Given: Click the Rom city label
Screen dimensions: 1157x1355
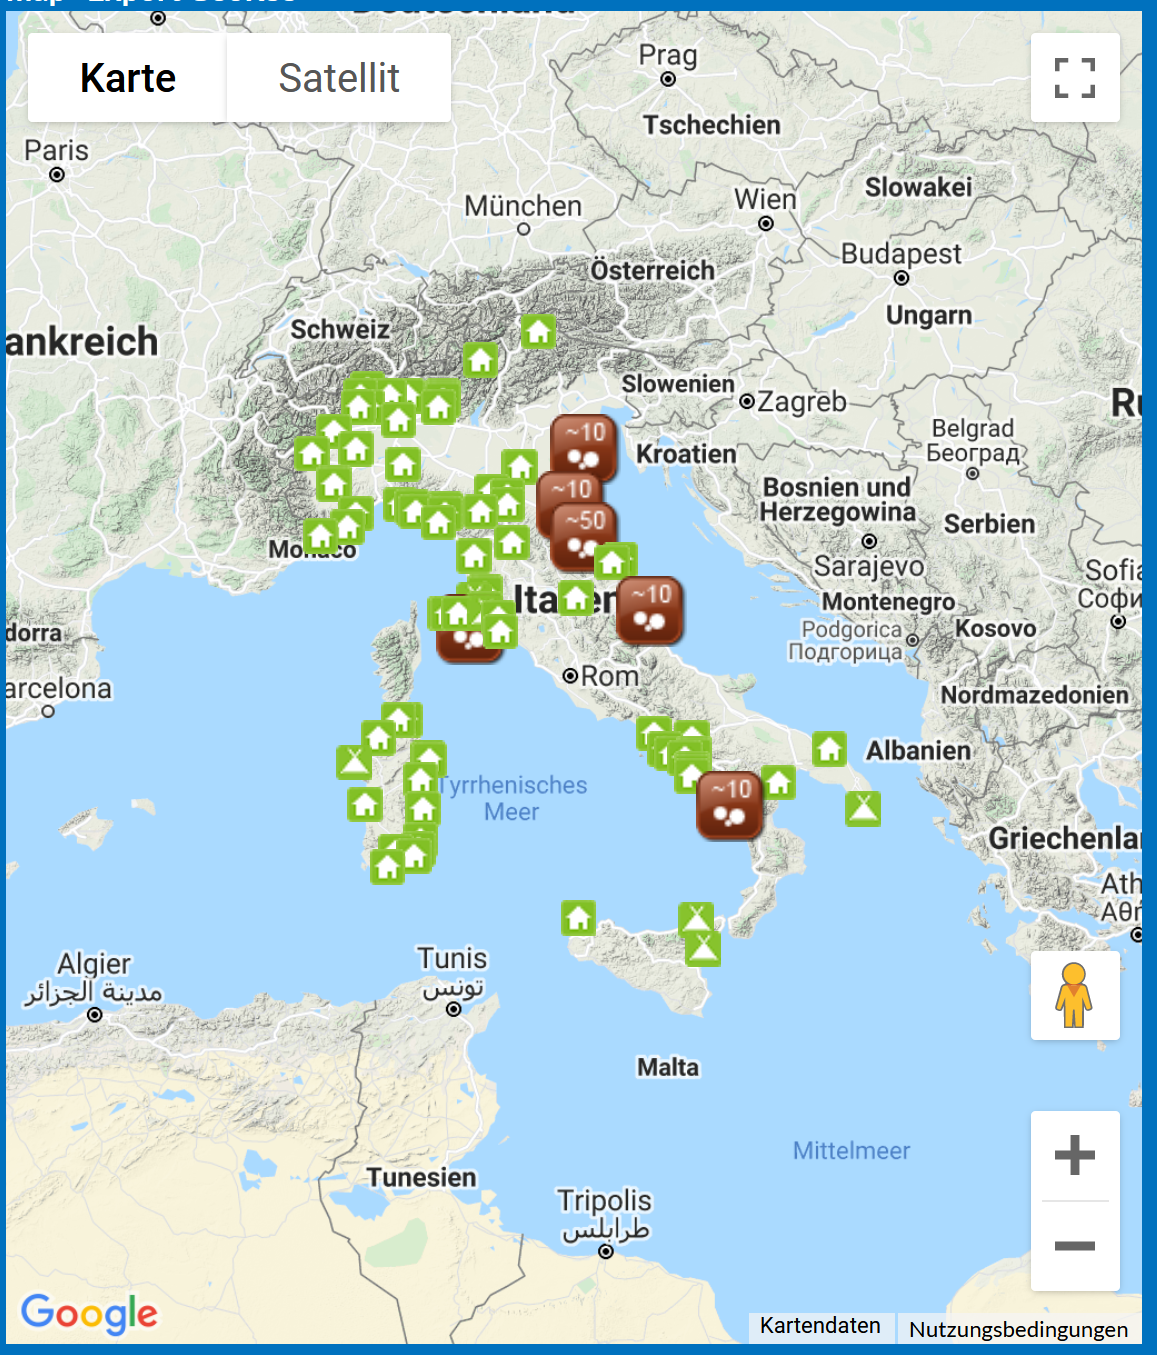Looking at the screenshot, I should (609, 676).
